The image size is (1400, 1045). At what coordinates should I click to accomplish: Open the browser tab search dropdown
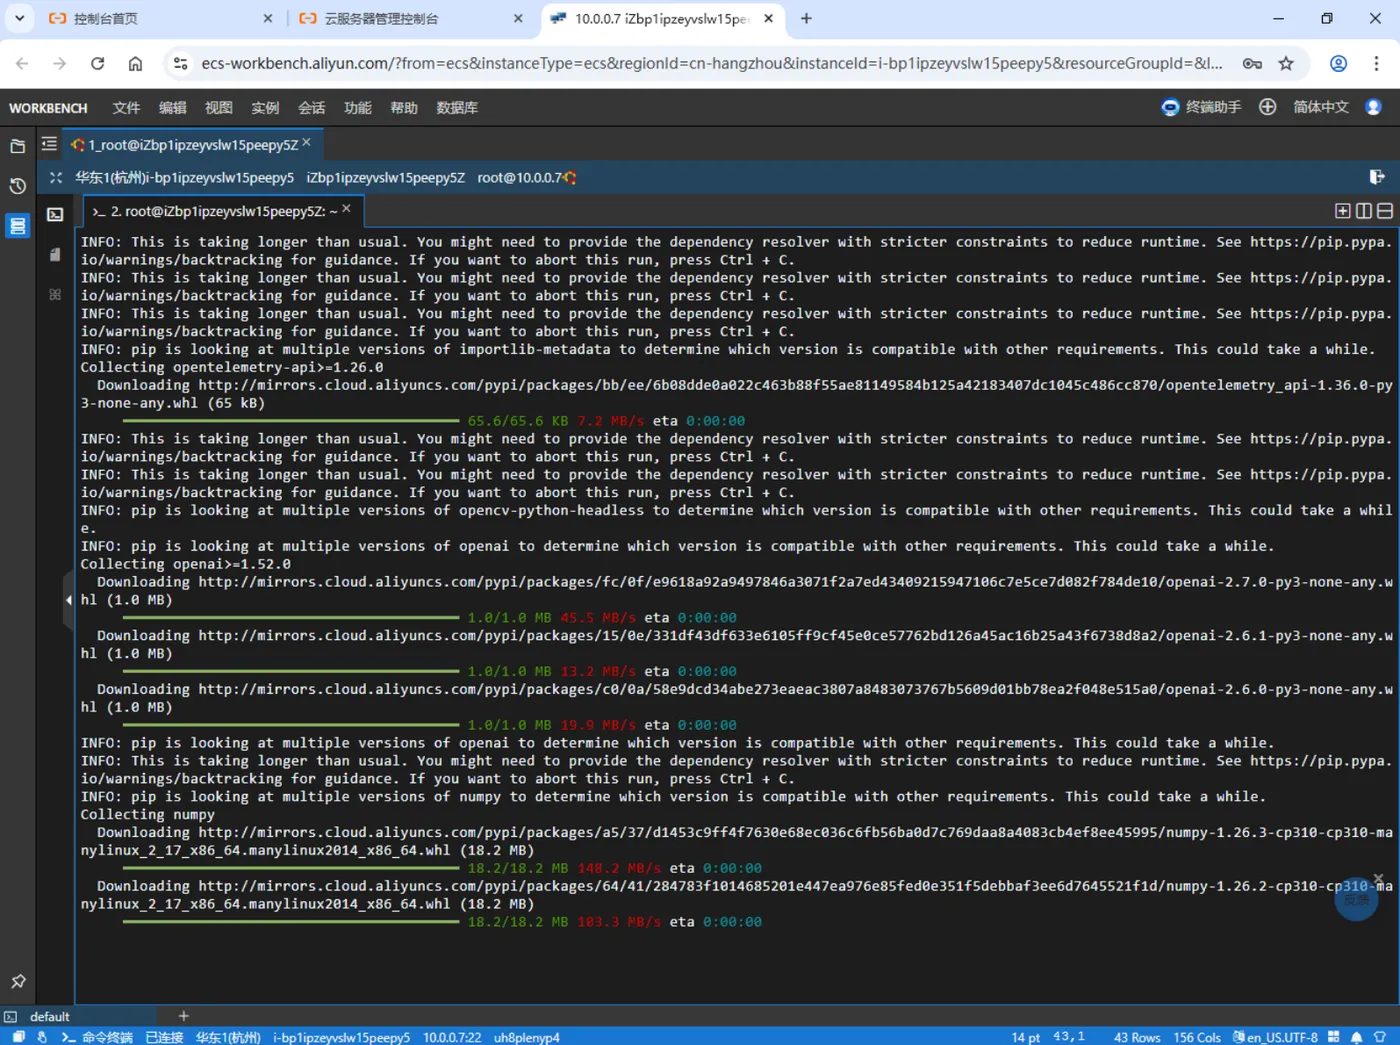pyautogui.click(x=19, y=18)
